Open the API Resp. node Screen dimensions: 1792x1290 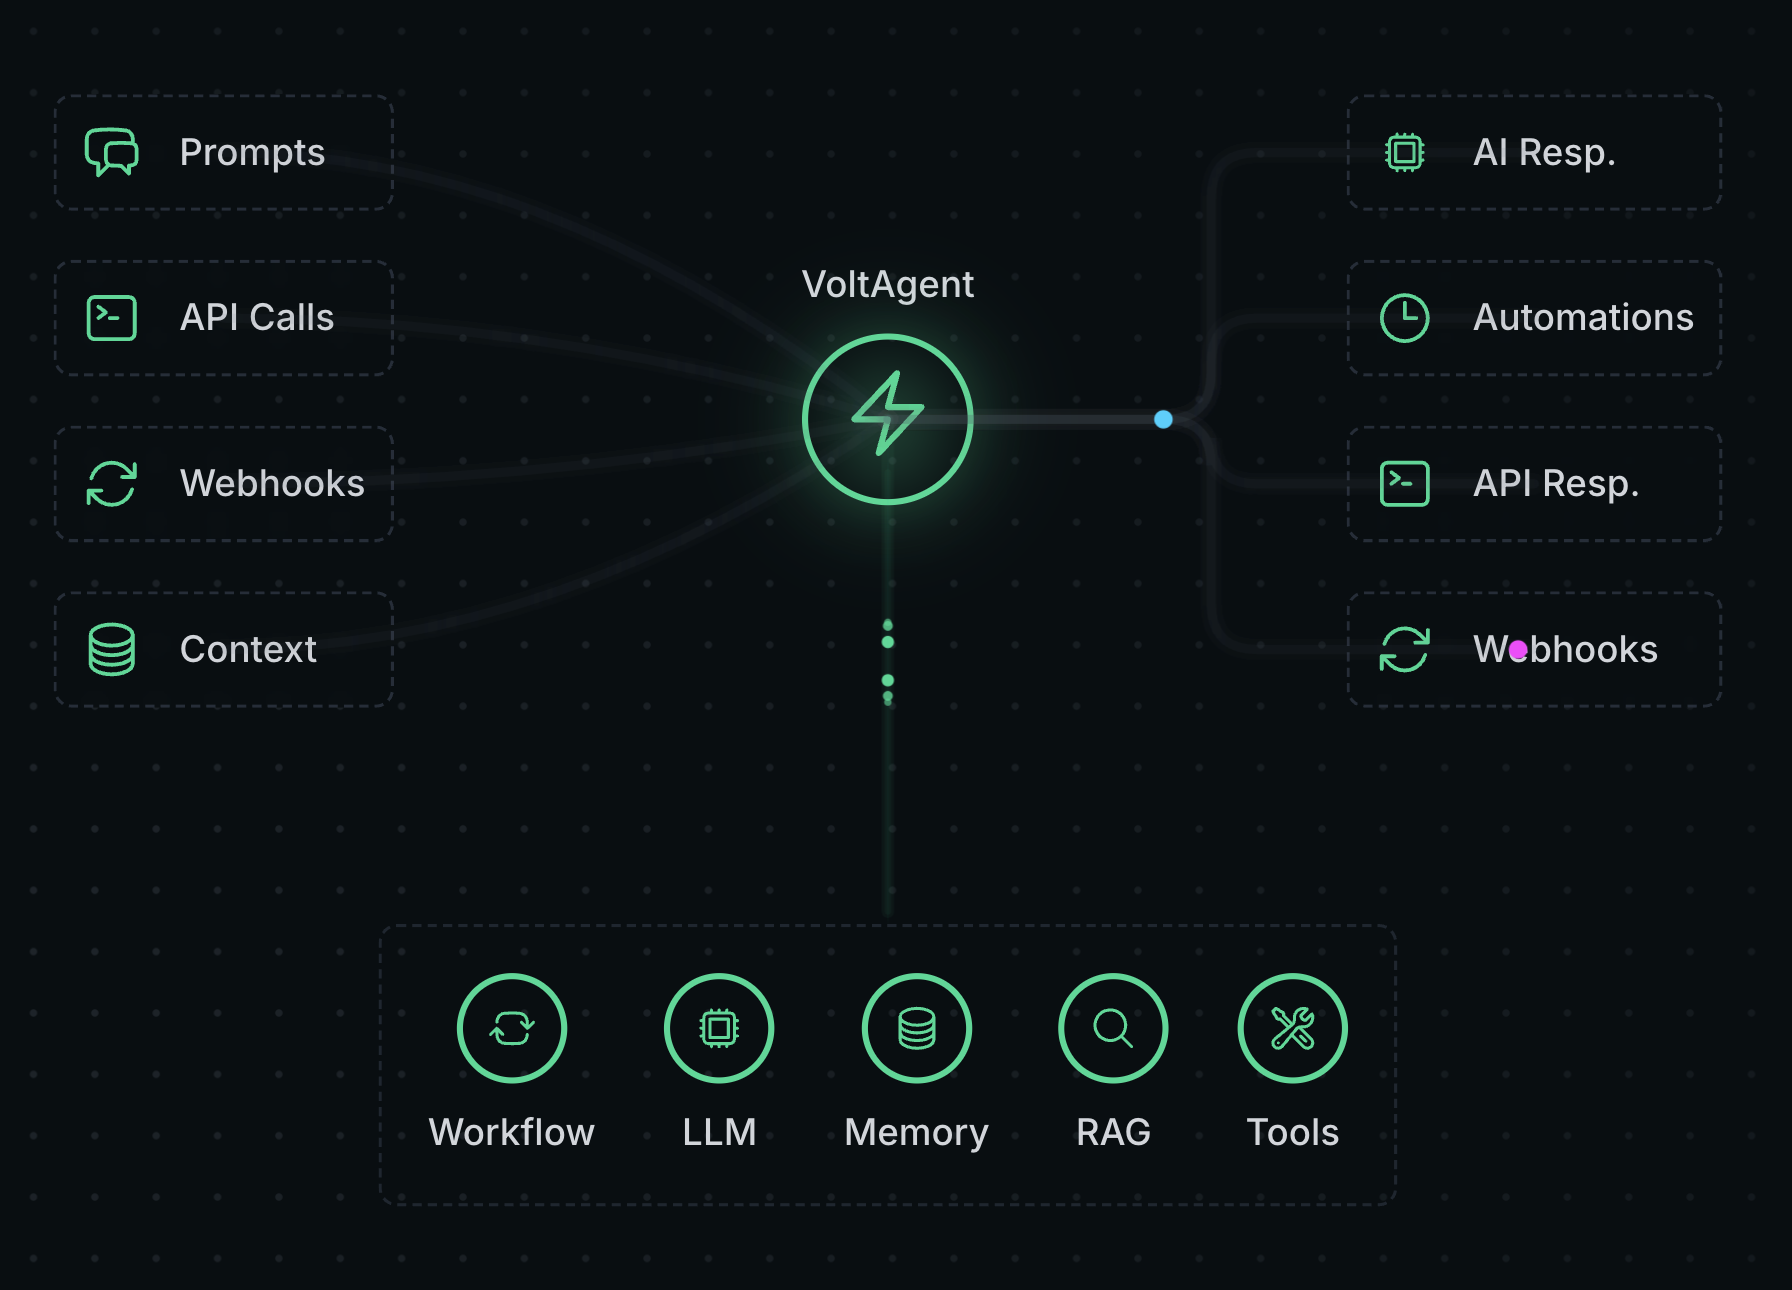tap(1532, 483)
